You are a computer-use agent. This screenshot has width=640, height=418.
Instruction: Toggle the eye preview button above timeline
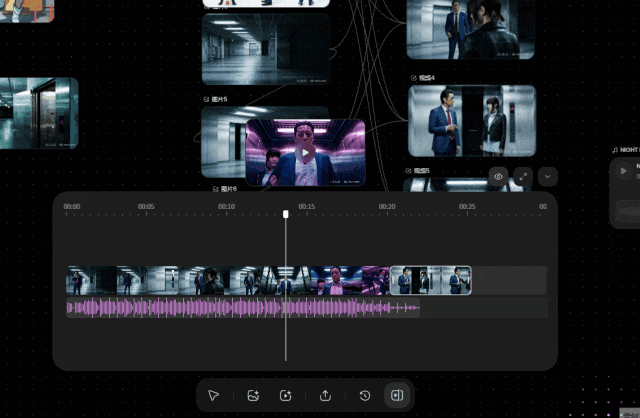[498, 177]
